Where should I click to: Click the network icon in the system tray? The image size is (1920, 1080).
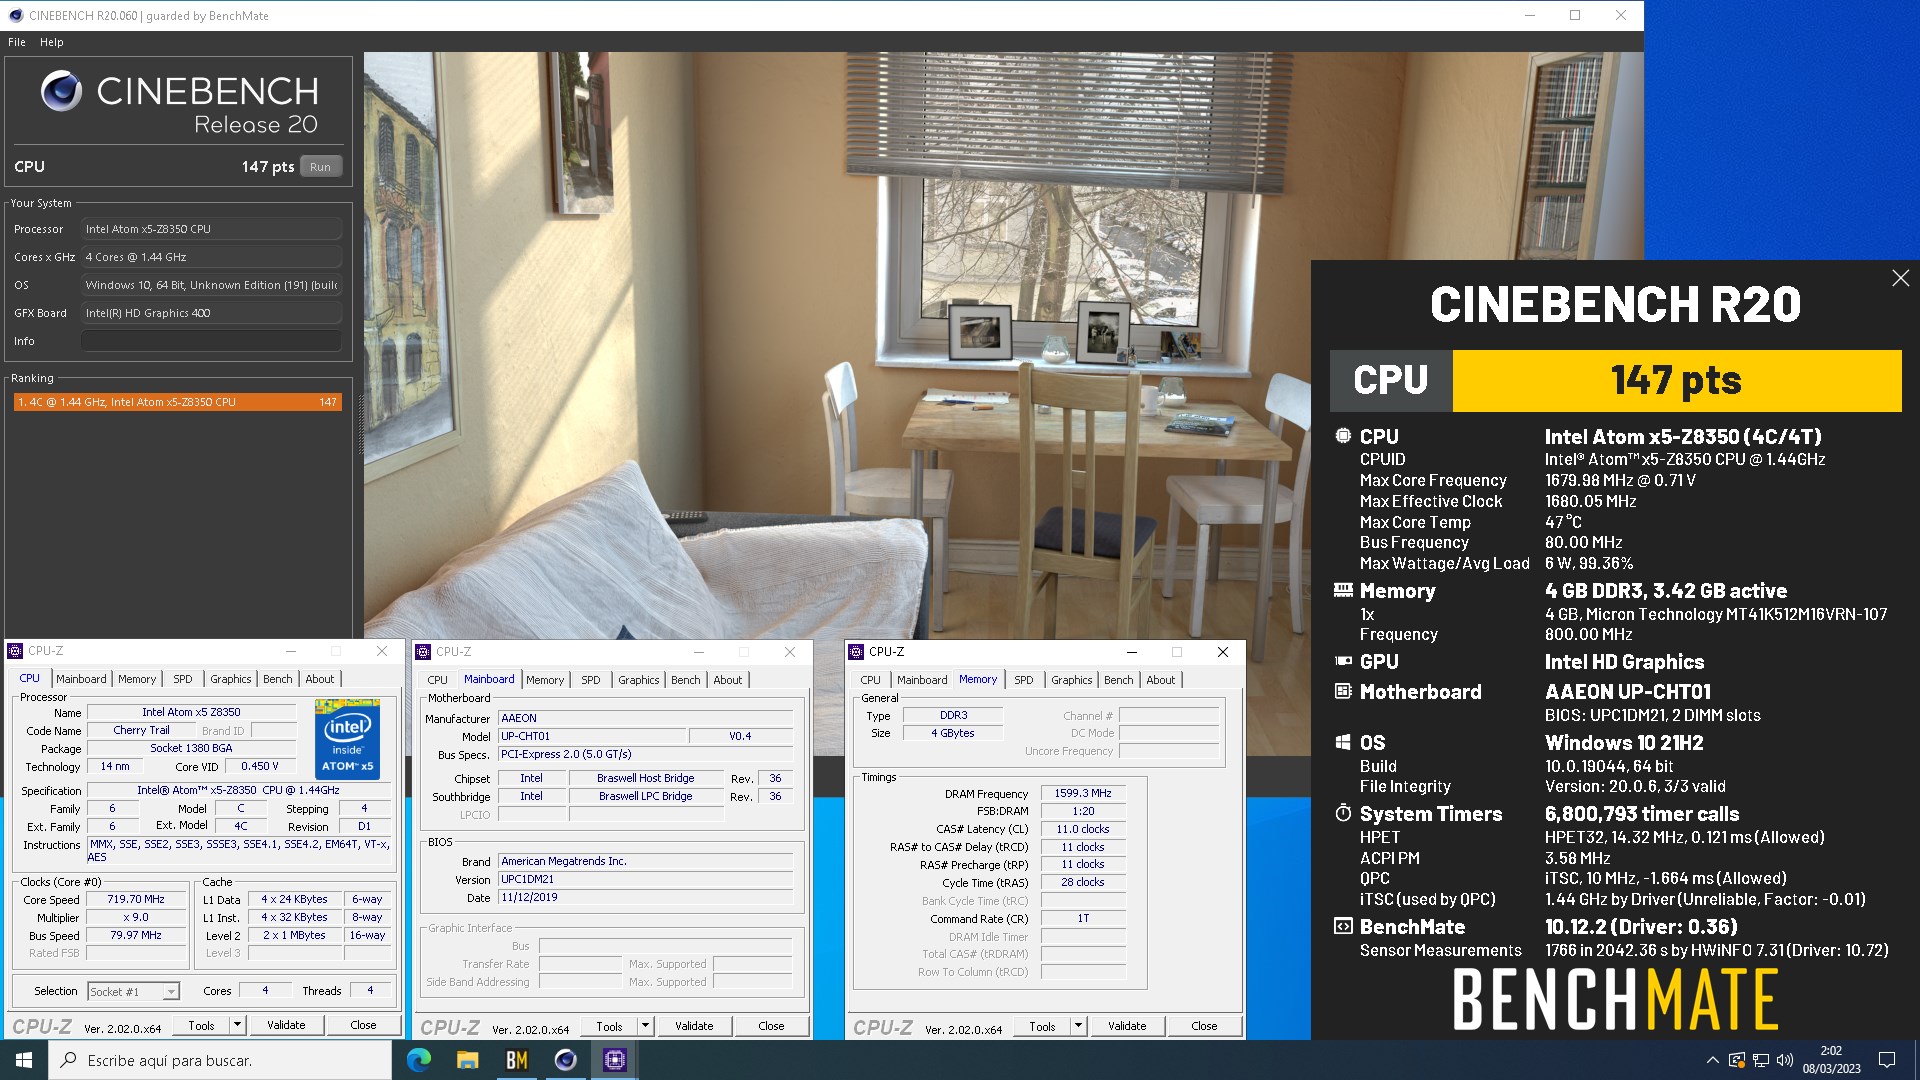(1760, 1060)
